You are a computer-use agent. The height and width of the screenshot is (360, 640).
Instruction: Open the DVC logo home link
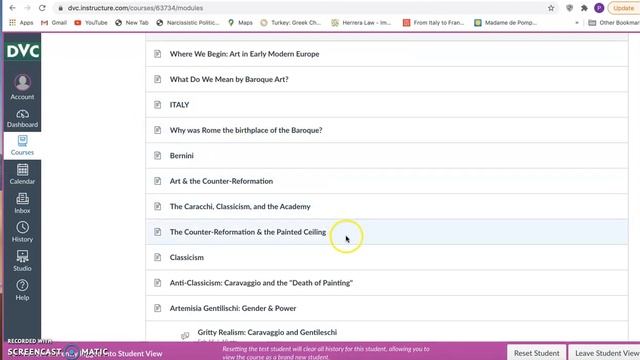click(22, 51)
